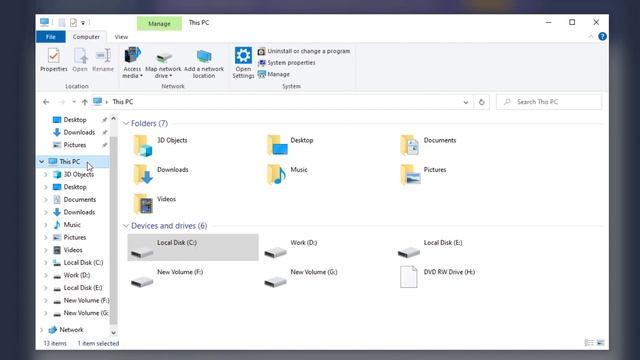Click Quick Access properties checkmark icon

(73, 23)
